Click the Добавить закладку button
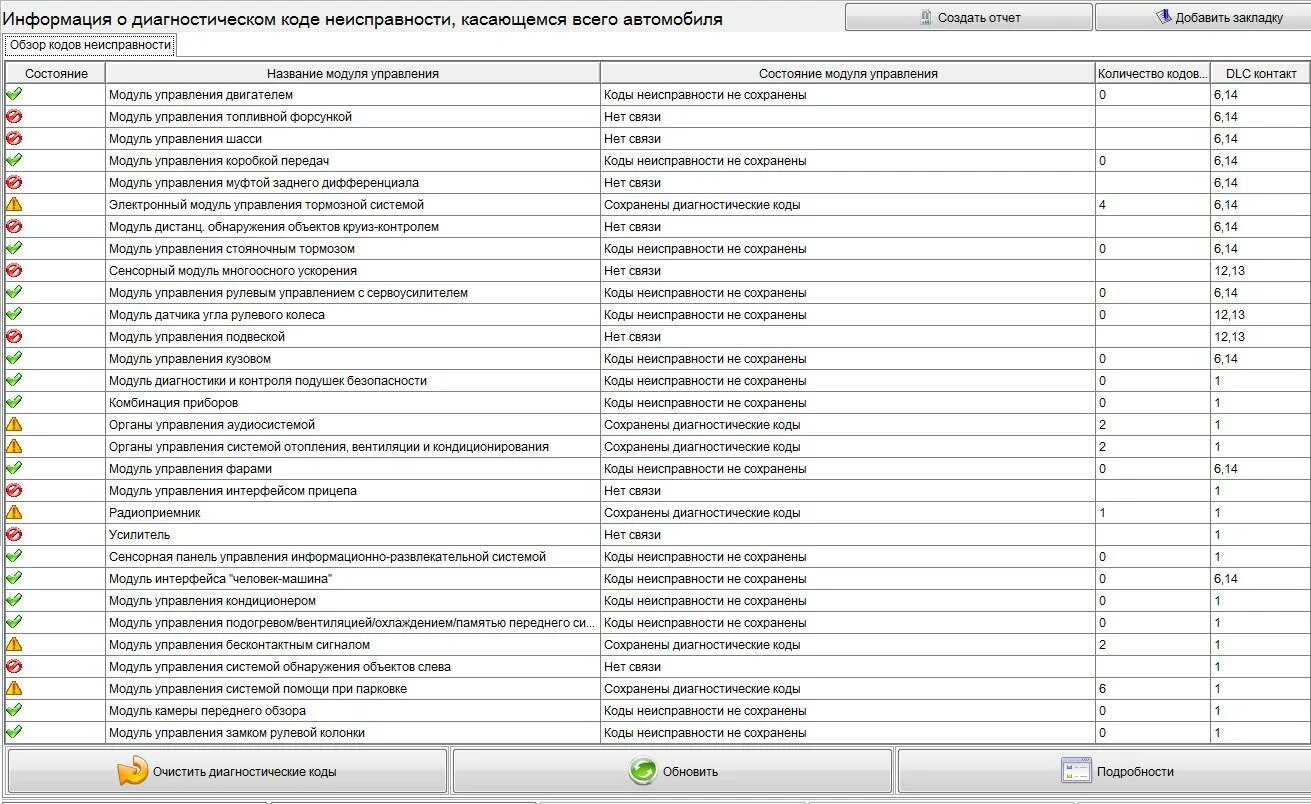The height and width of the screenshot is (804, 1311). [1203, 17]
